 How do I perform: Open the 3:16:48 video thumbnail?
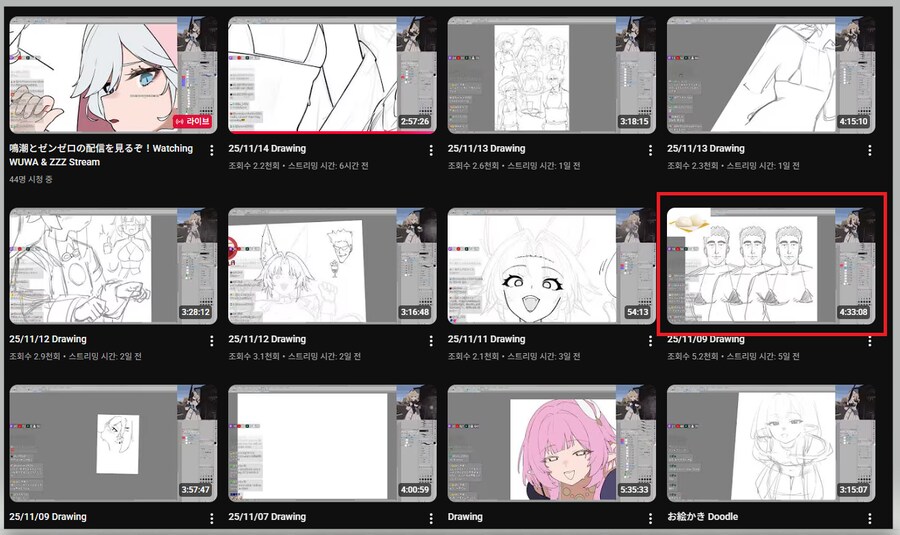(332, 266)
